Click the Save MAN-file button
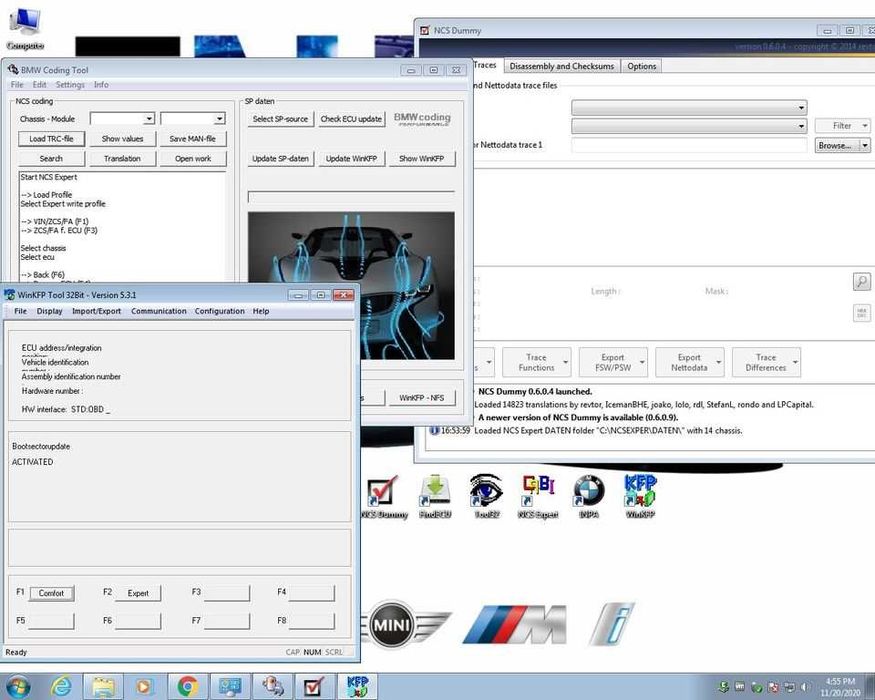875x700 pixels. click(x=193, y=138)
